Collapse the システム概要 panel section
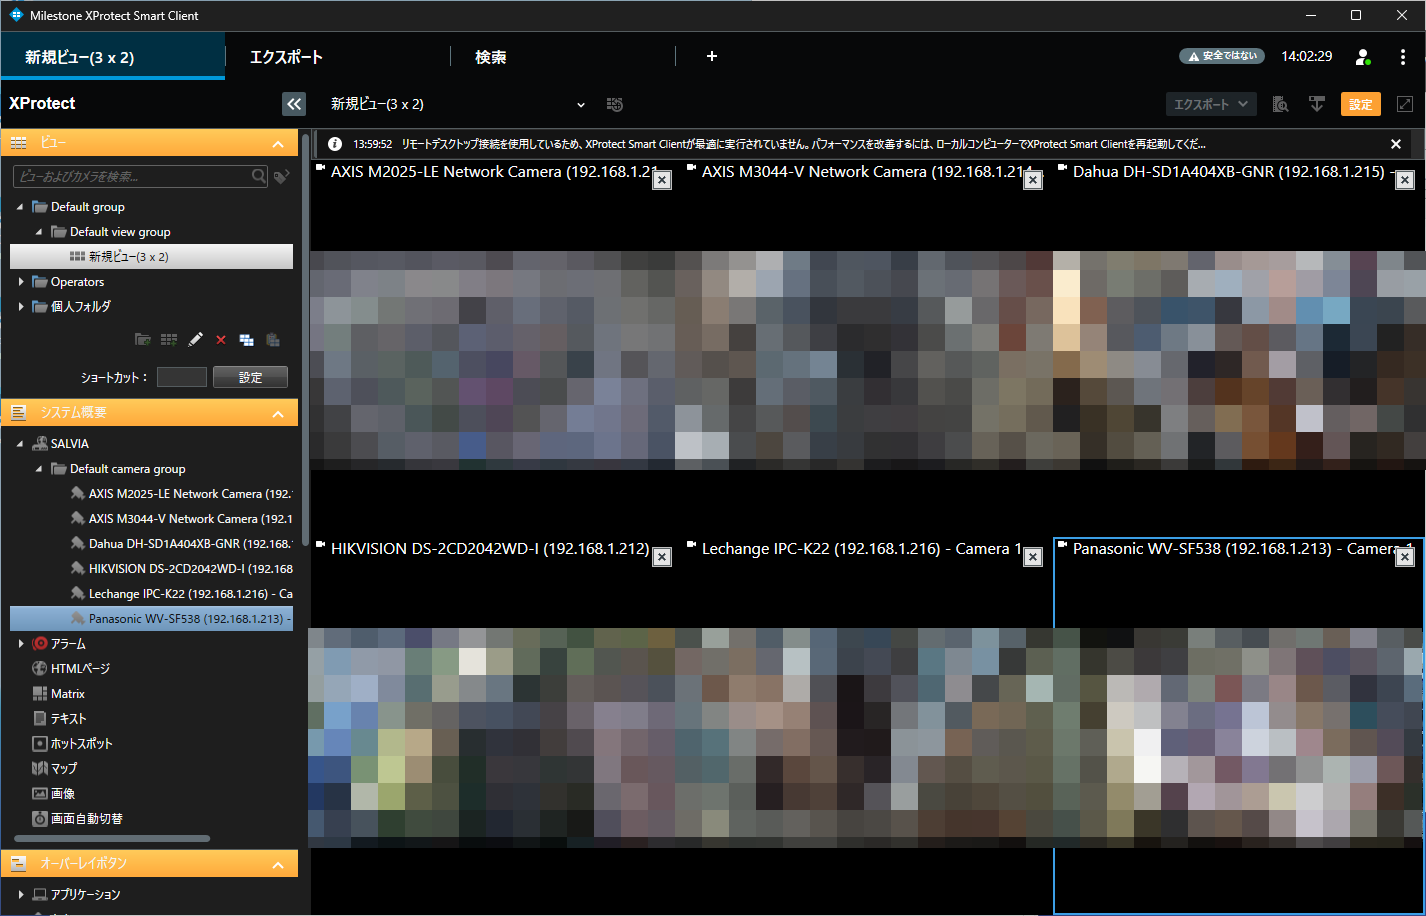This screenshot has width=1426, height=916. 278,413
